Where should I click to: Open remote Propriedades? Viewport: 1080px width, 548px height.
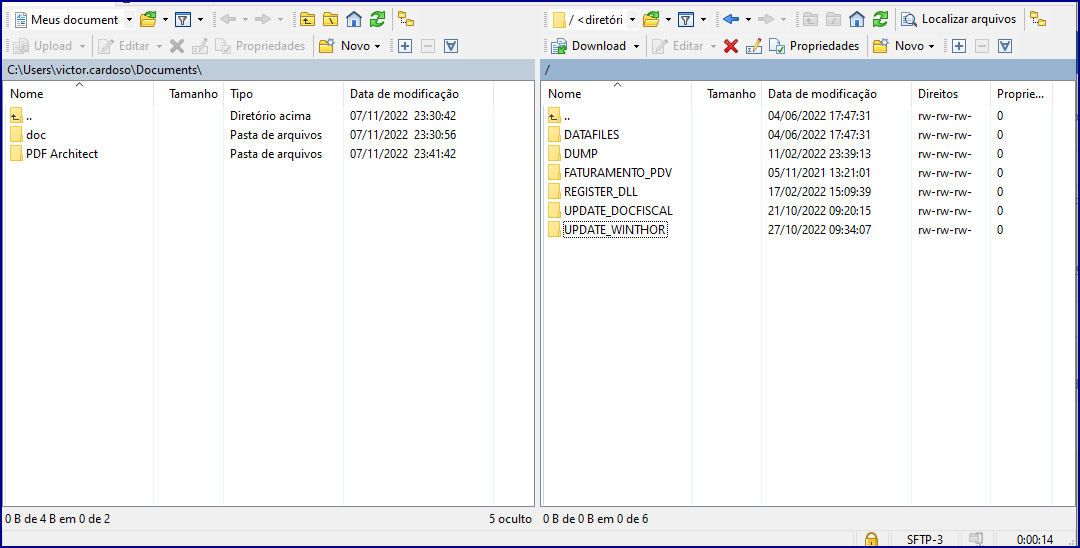pos(814,46)
